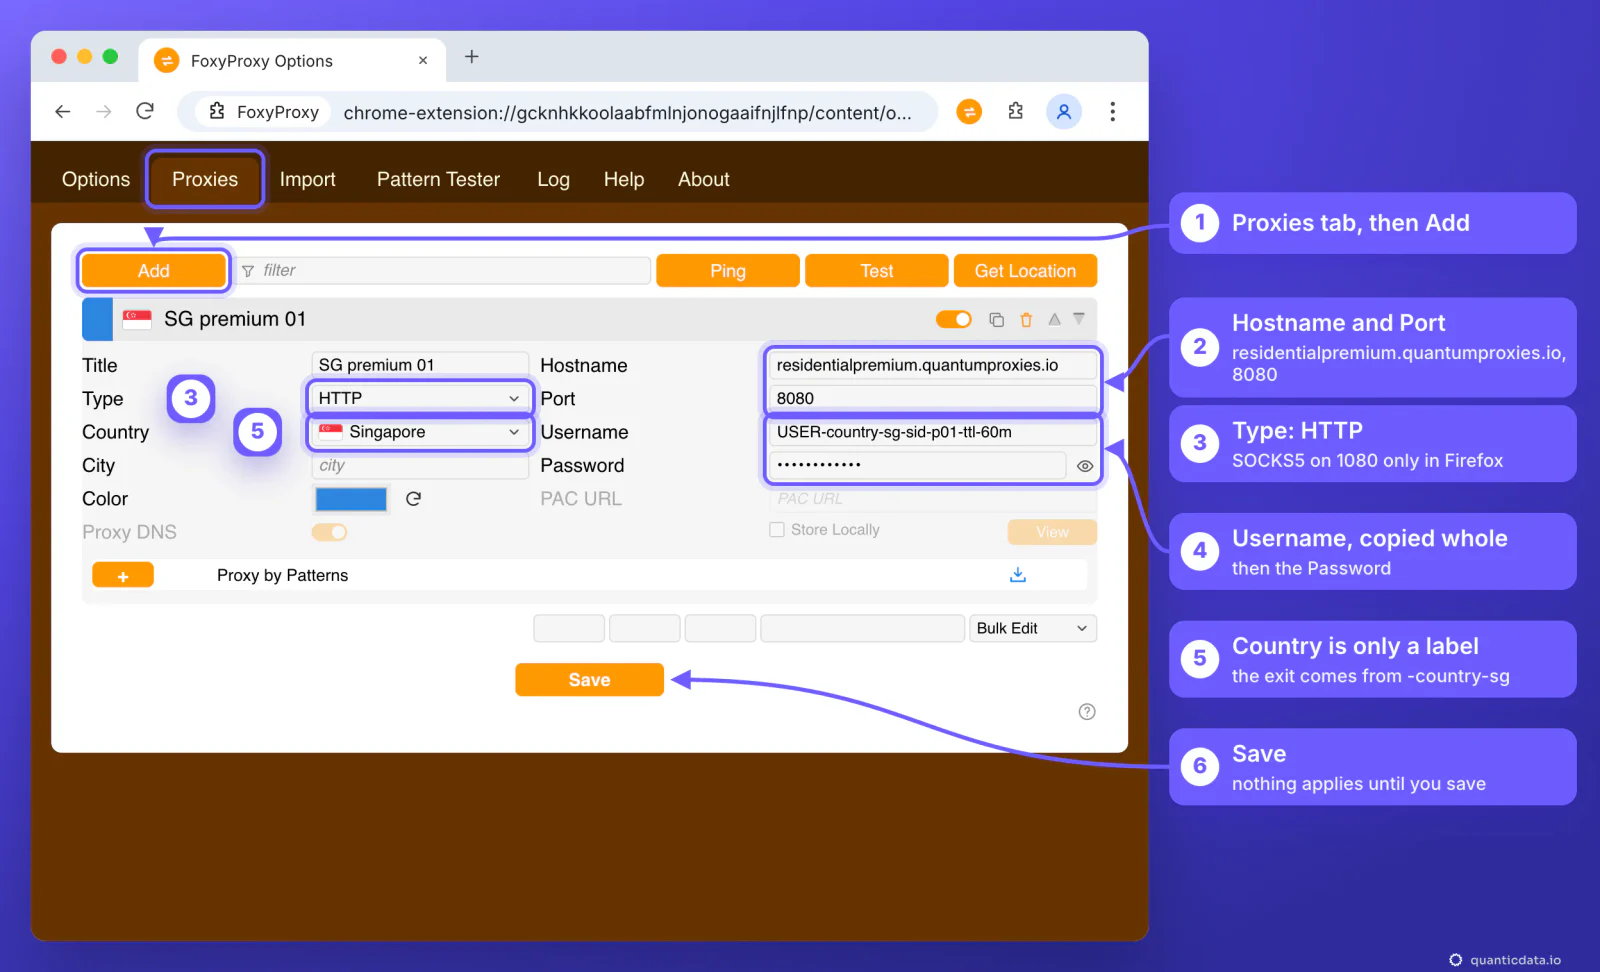Click the Get Location button

tap(1025, 271)
